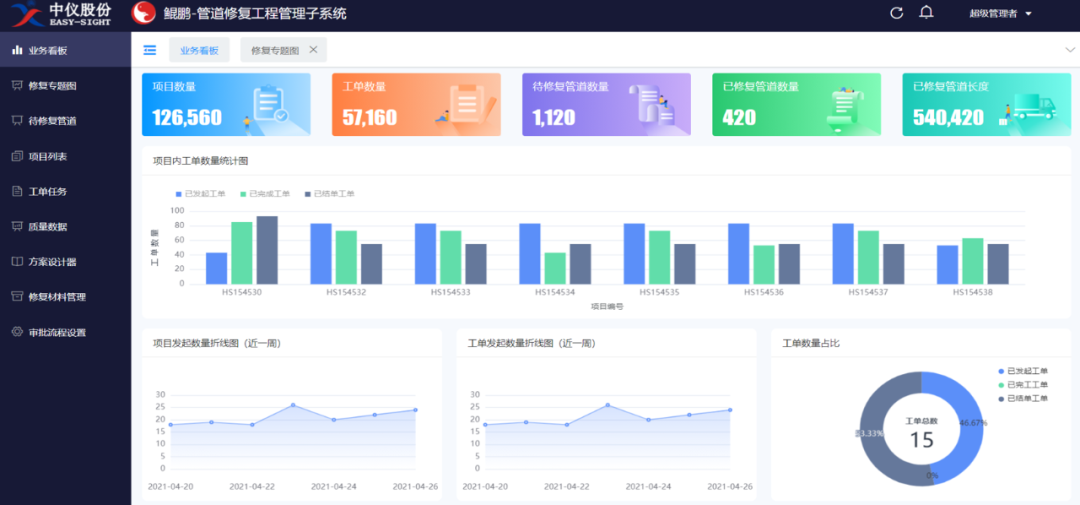Open the 超级管理员 user dropdown

tap(1000, 14)
